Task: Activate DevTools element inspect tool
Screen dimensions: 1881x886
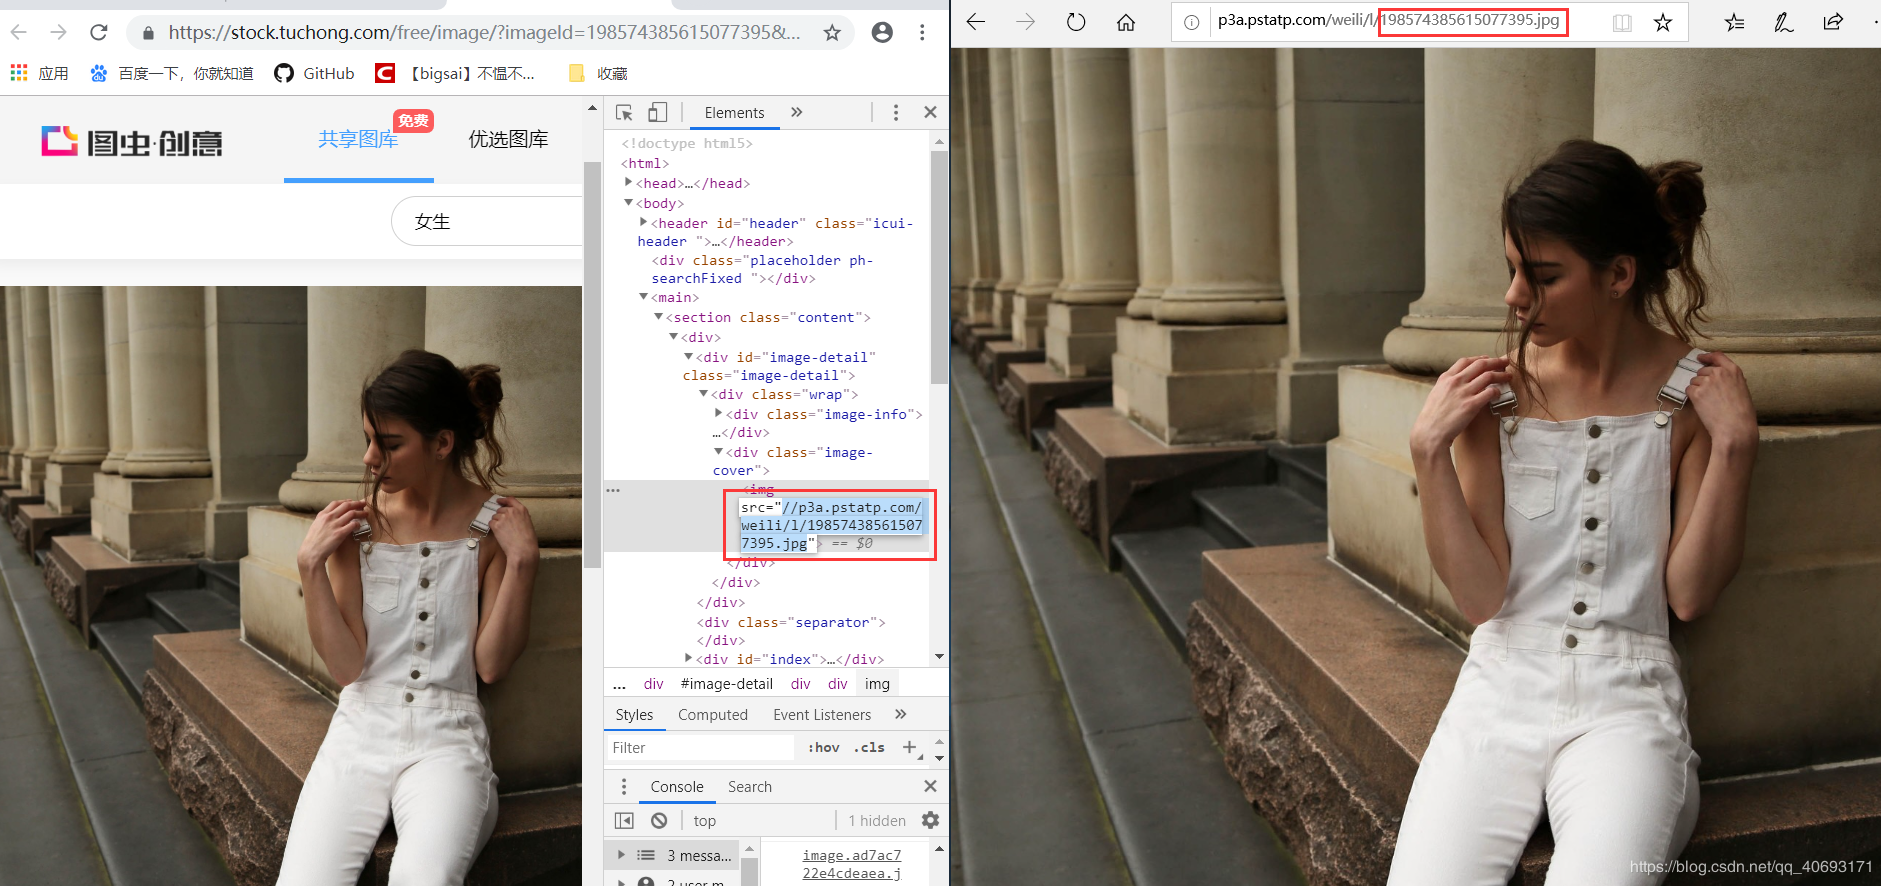Action: tap(624, 113)
